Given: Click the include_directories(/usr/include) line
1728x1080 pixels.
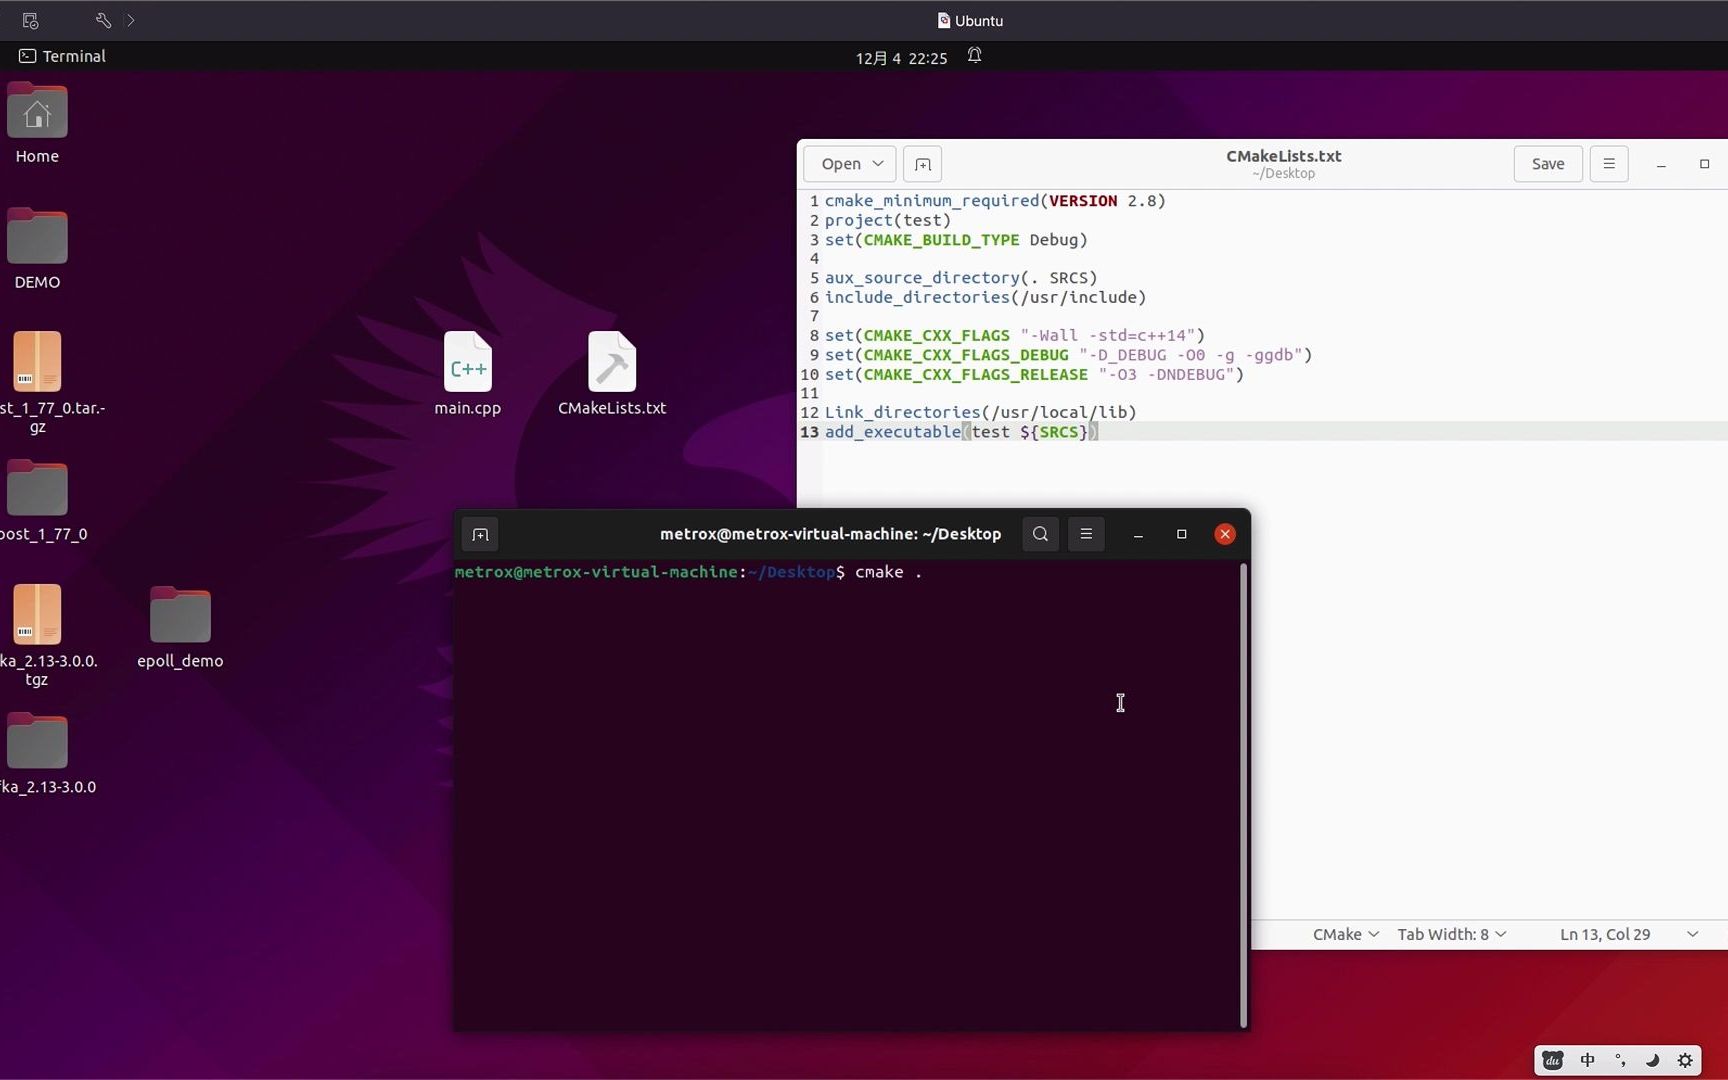Looking at the screenshot, I should click(x=985, y=297).
